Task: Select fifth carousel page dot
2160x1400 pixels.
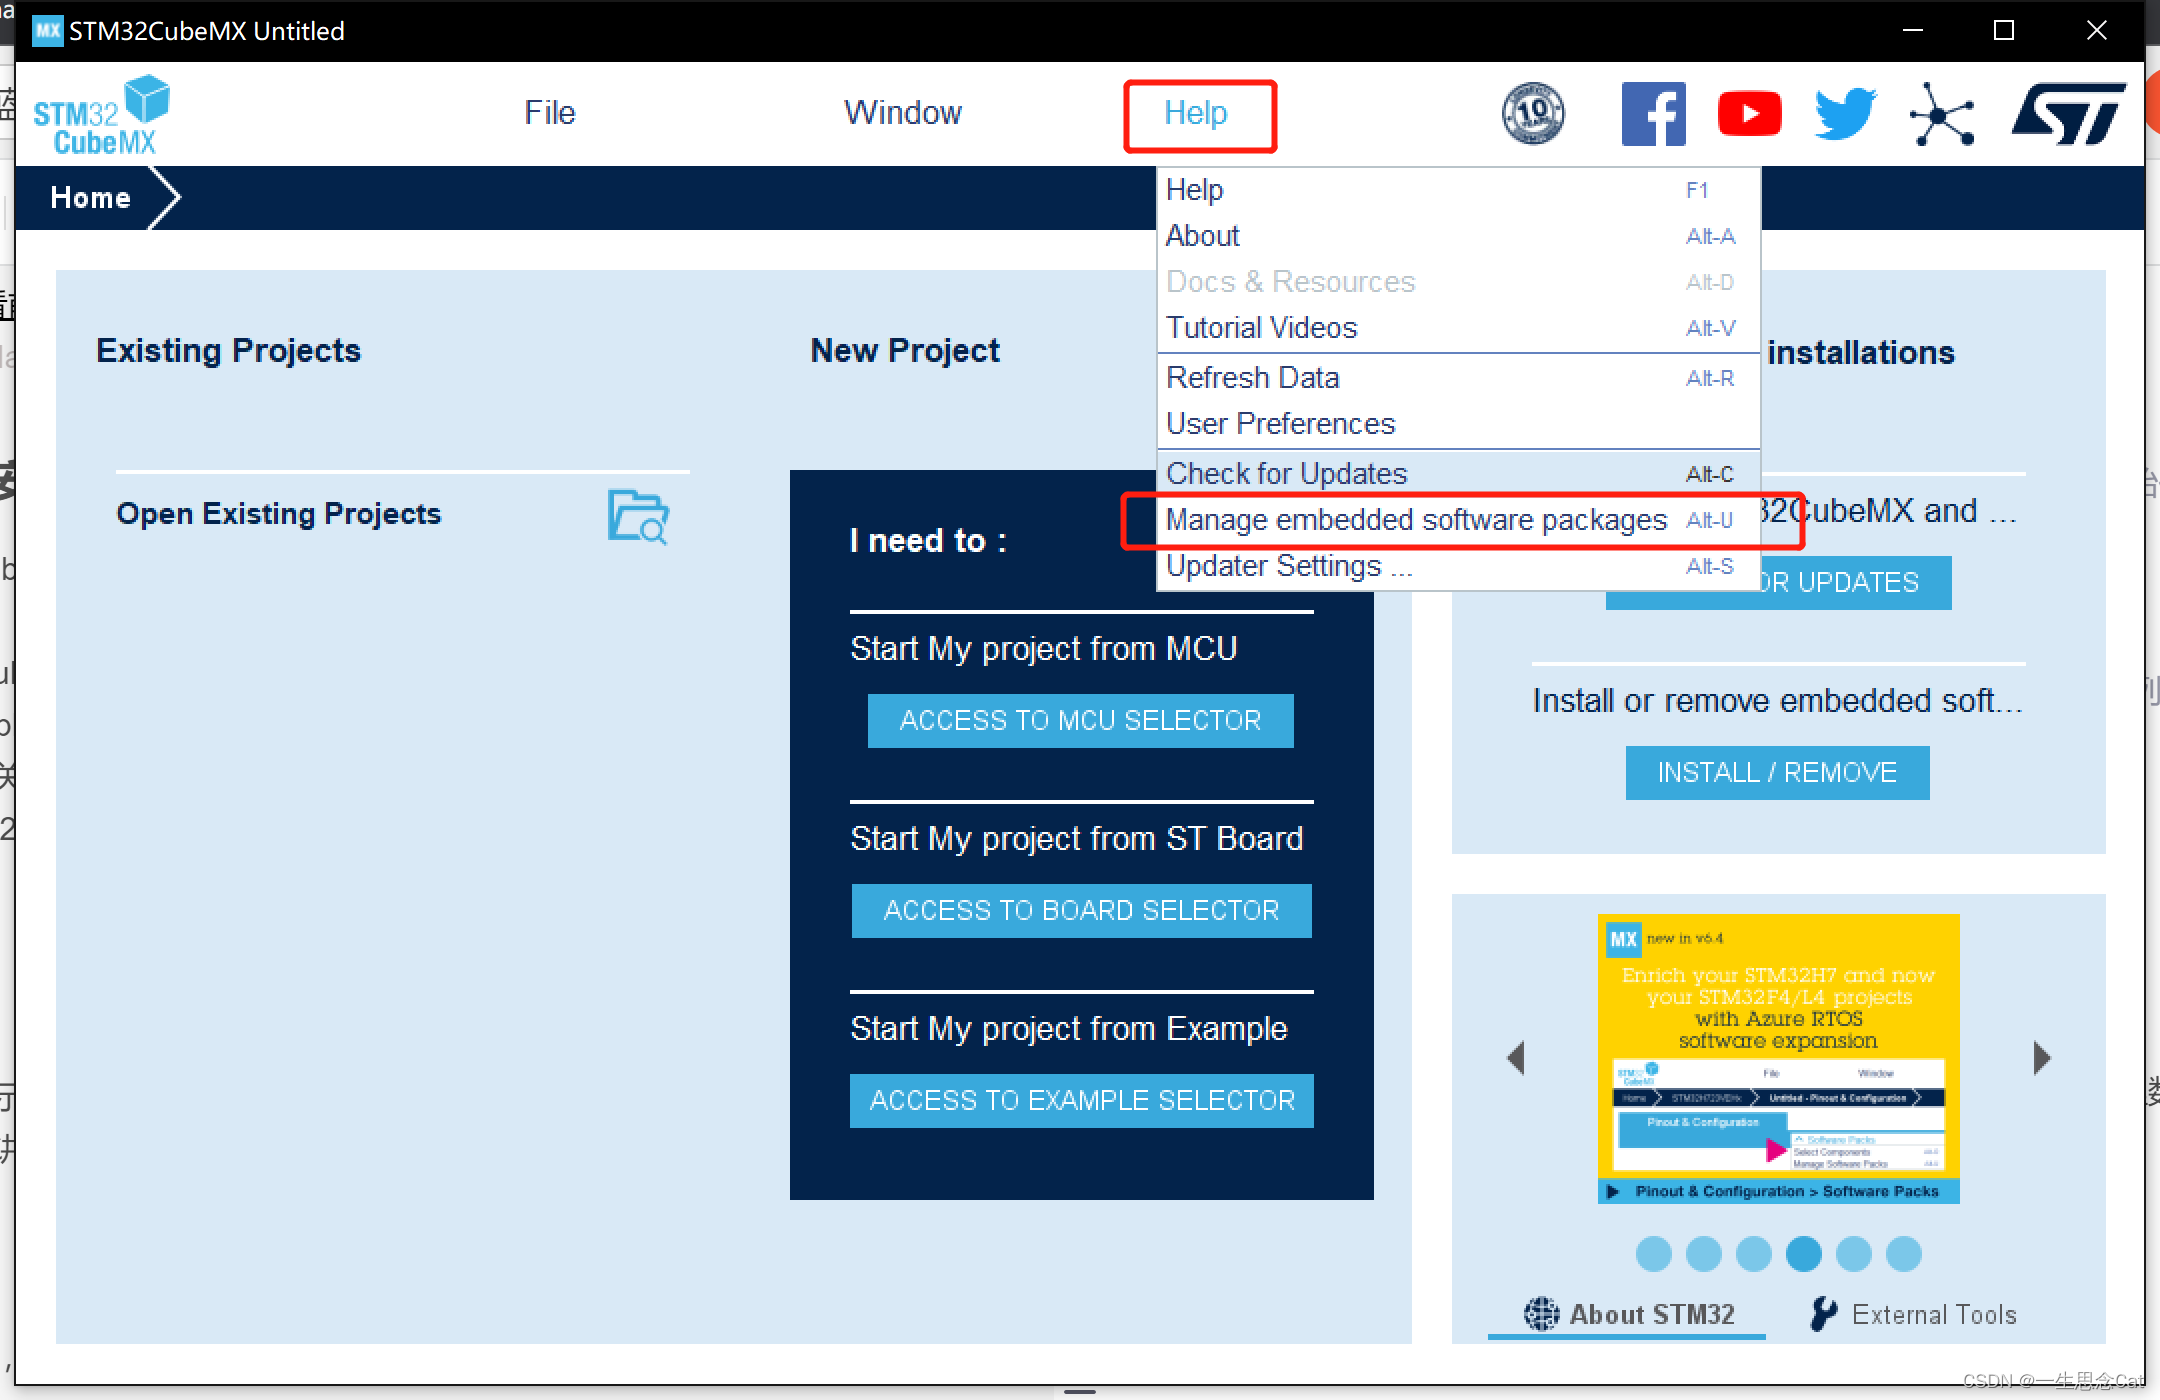Action: click(x=1854, y=1254)
